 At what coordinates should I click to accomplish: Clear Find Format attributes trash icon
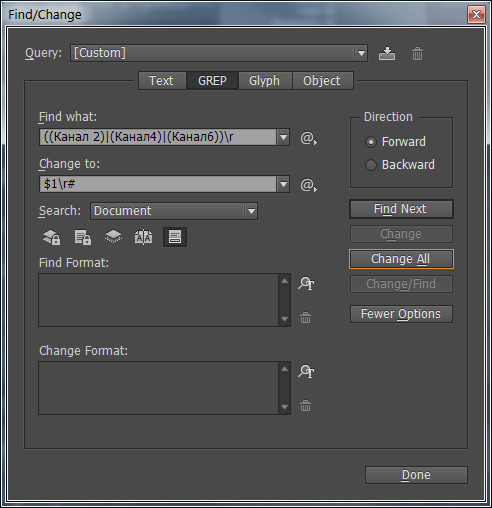[305, 318]
